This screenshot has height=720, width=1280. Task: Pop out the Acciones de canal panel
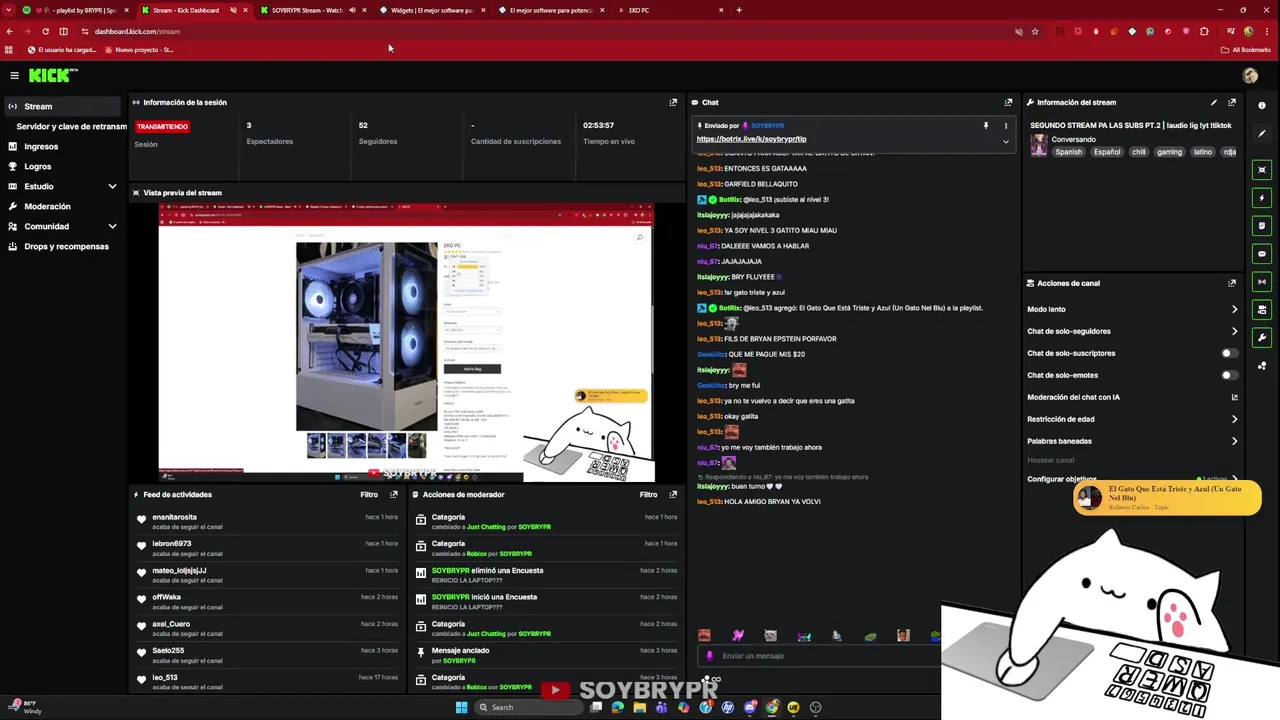click(1232, 283)
